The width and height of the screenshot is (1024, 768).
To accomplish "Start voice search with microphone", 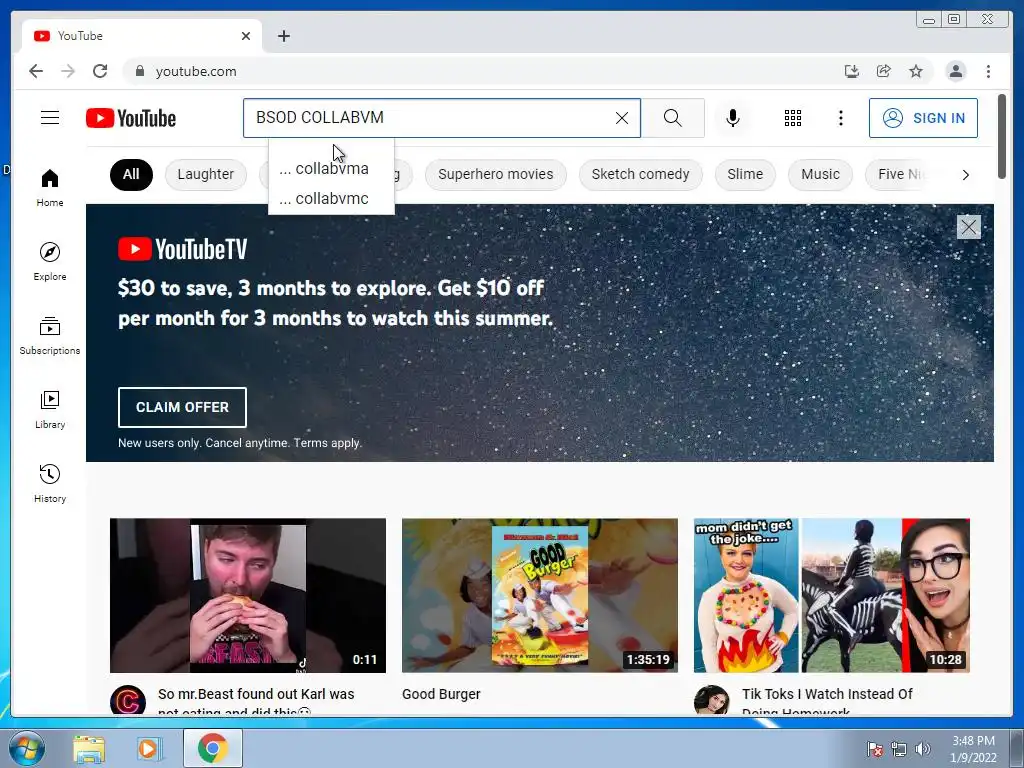I will point(733,118).
